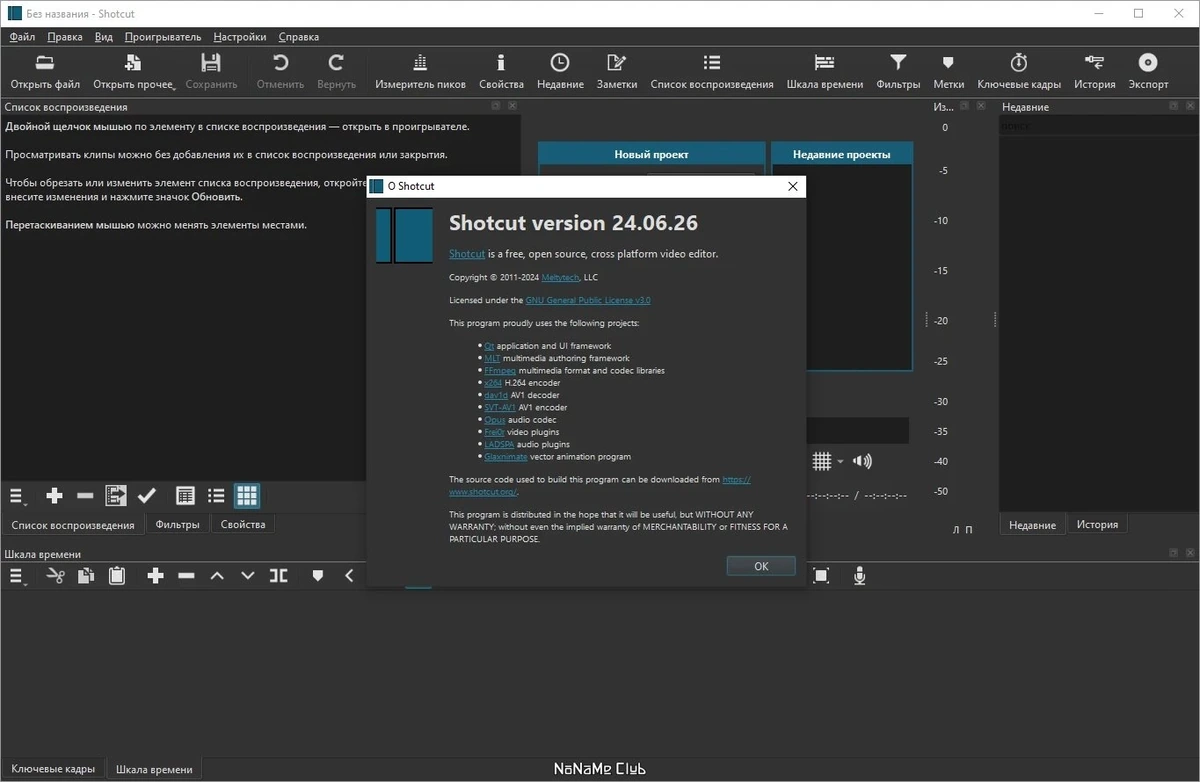Click the Export disc toolbar icon

click(x=1148, y=63)
